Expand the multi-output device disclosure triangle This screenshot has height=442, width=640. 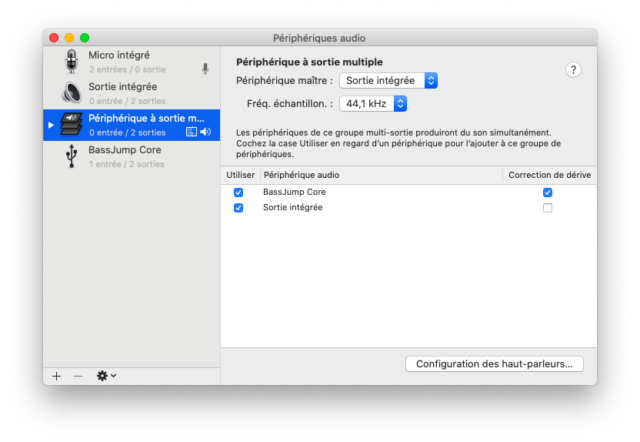(51, 125)
